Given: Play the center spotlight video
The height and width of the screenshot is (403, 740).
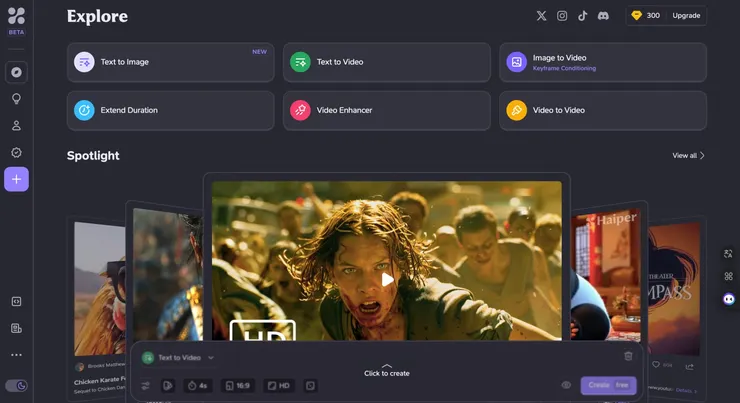Looking at the screenshot, I should 387,280.
